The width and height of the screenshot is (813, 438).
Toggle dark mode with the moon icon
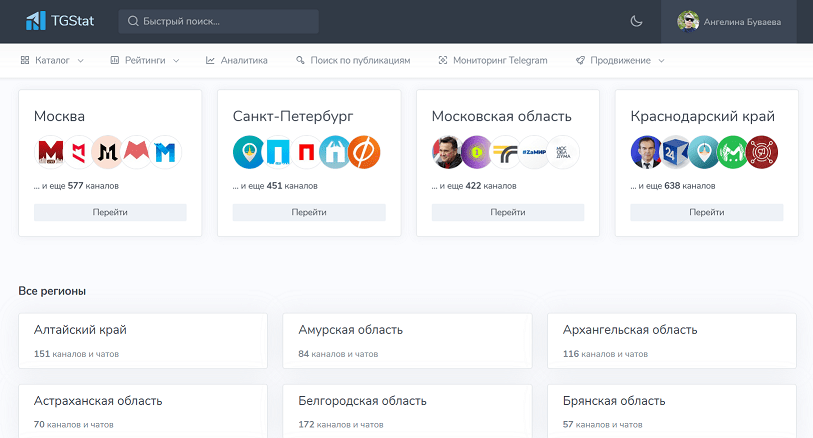tap(637, 21)
